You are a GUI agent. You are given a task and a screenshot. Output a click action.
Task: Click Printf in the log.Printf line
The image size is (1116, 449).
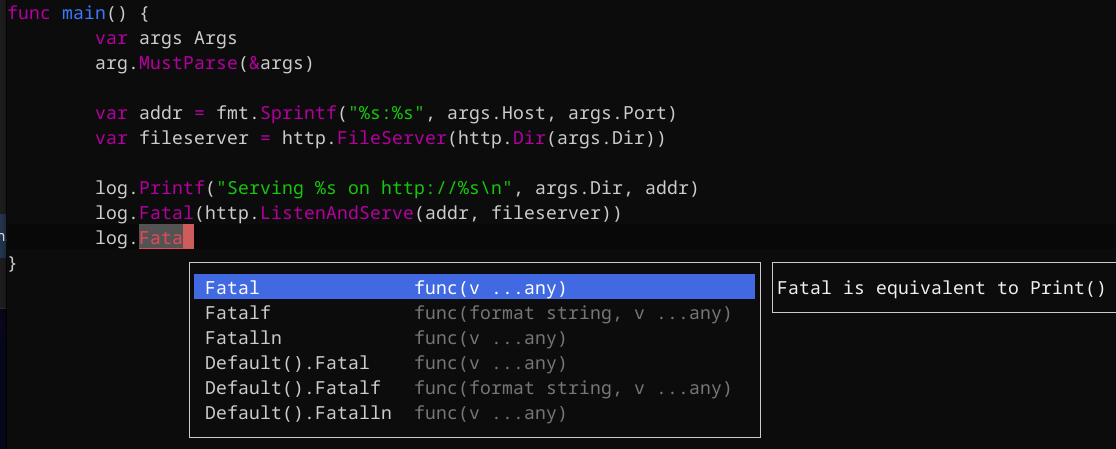click(x=172, y=188)
